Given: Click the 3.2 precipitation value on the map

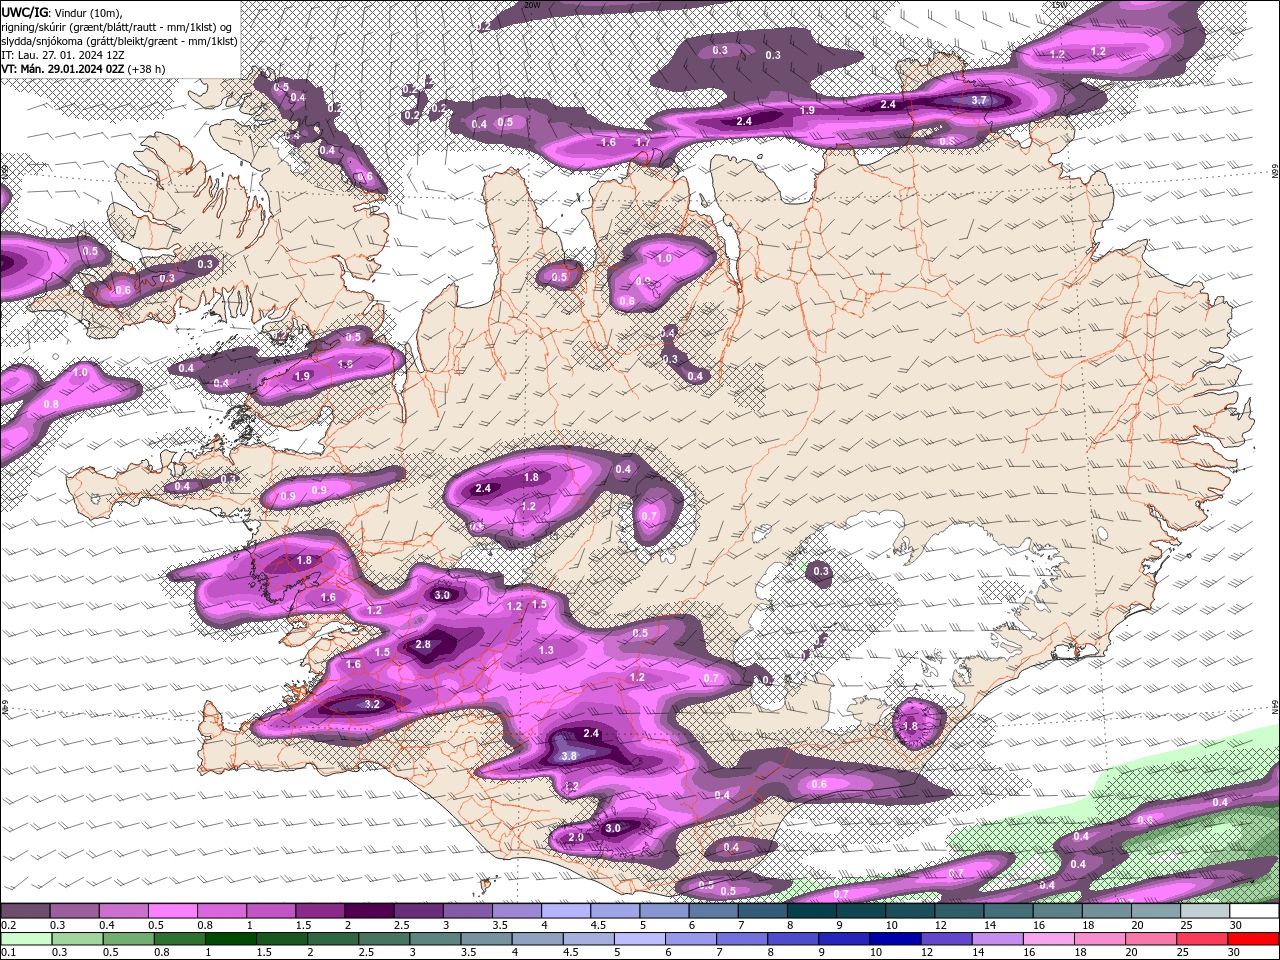Looking at the screenshot, I should (372, 704).
